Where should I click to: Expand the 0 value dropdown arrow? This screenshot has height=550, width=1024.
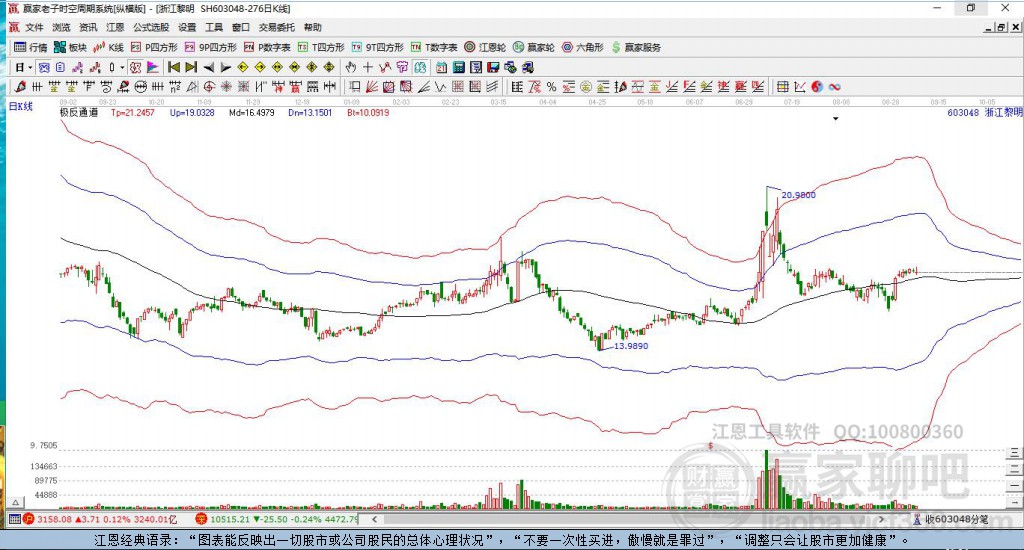pyautogui.click(x=121, y=67)
